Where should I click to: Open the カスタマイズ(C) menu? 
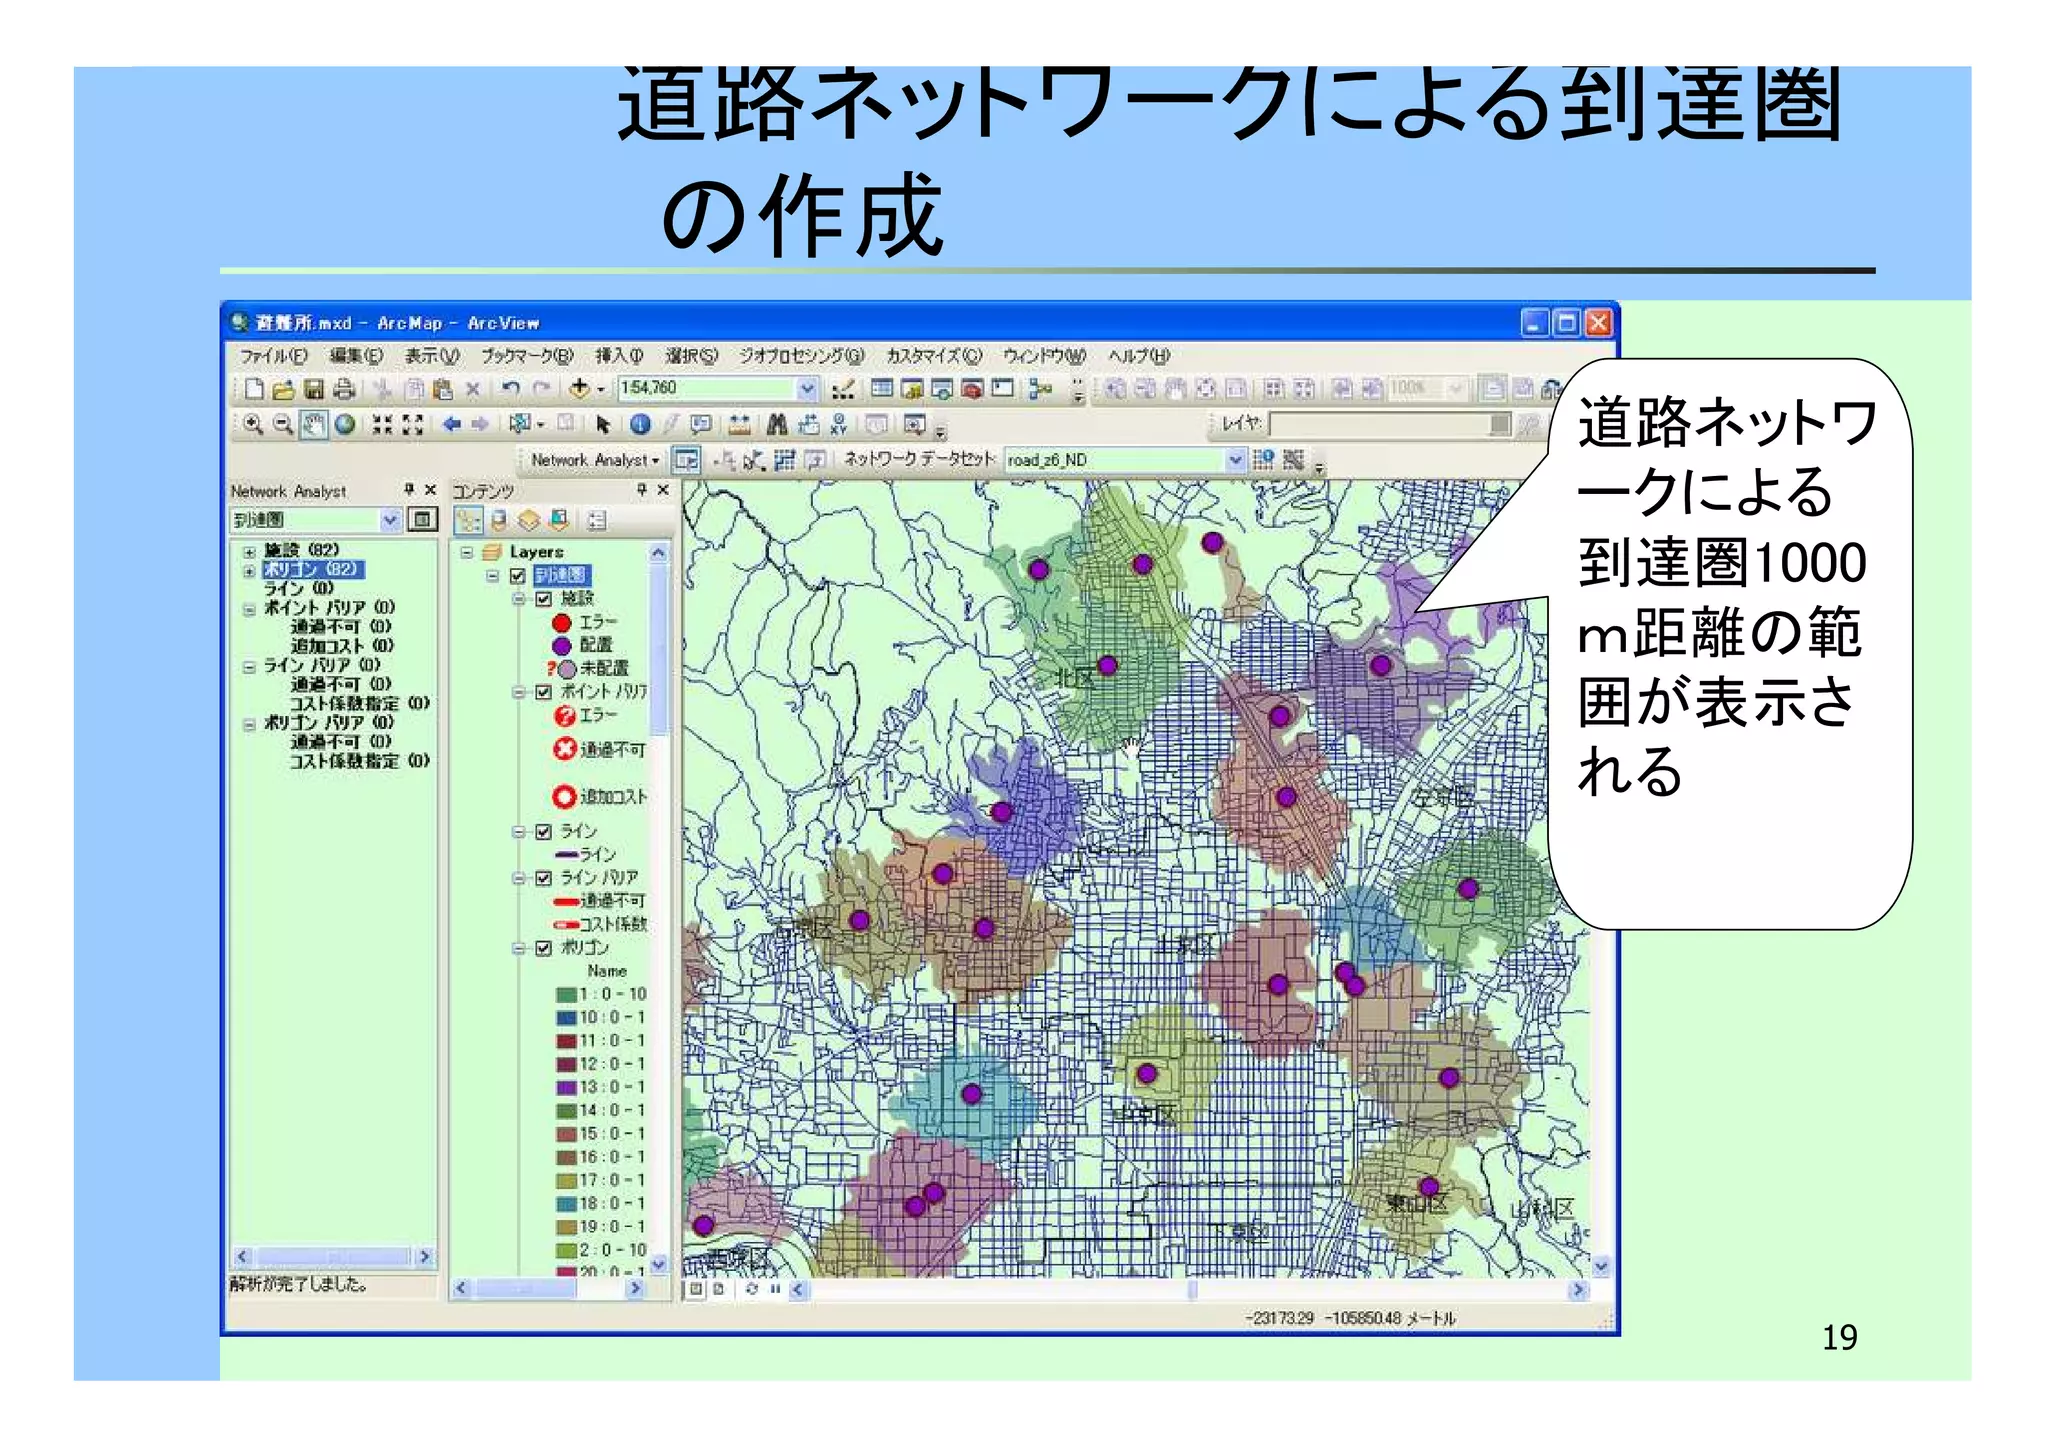point(934,356)
